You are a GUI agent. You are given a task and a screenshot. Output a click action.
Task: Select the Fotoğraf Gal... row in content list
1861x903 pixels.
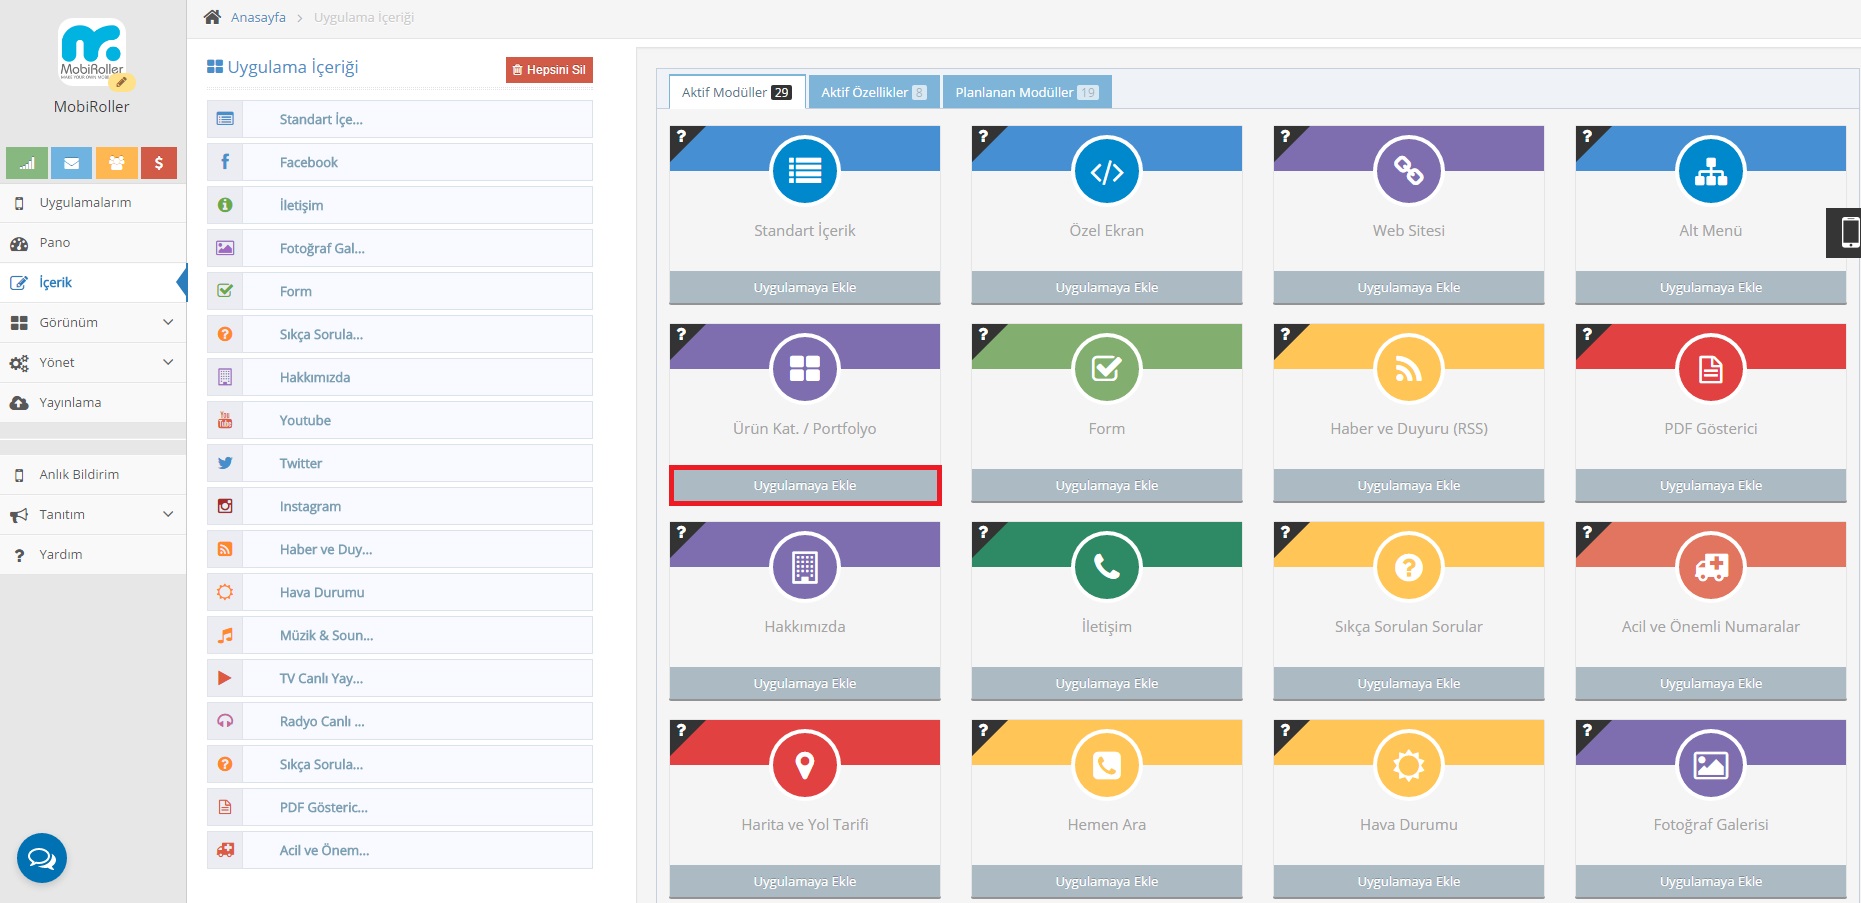[400, 248]
